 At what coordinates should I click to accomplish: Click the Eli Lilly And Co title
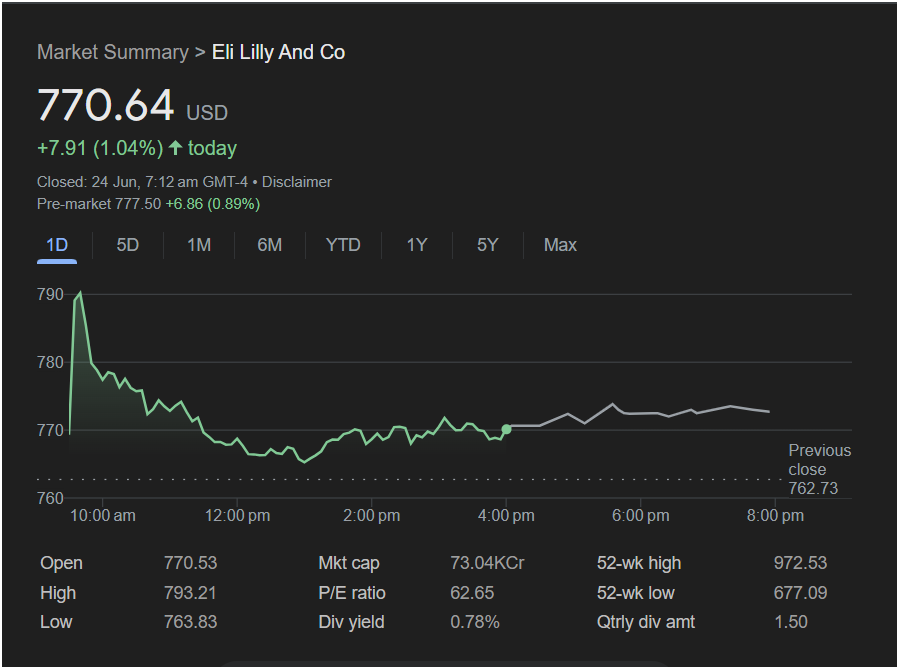tap(279, 52)
